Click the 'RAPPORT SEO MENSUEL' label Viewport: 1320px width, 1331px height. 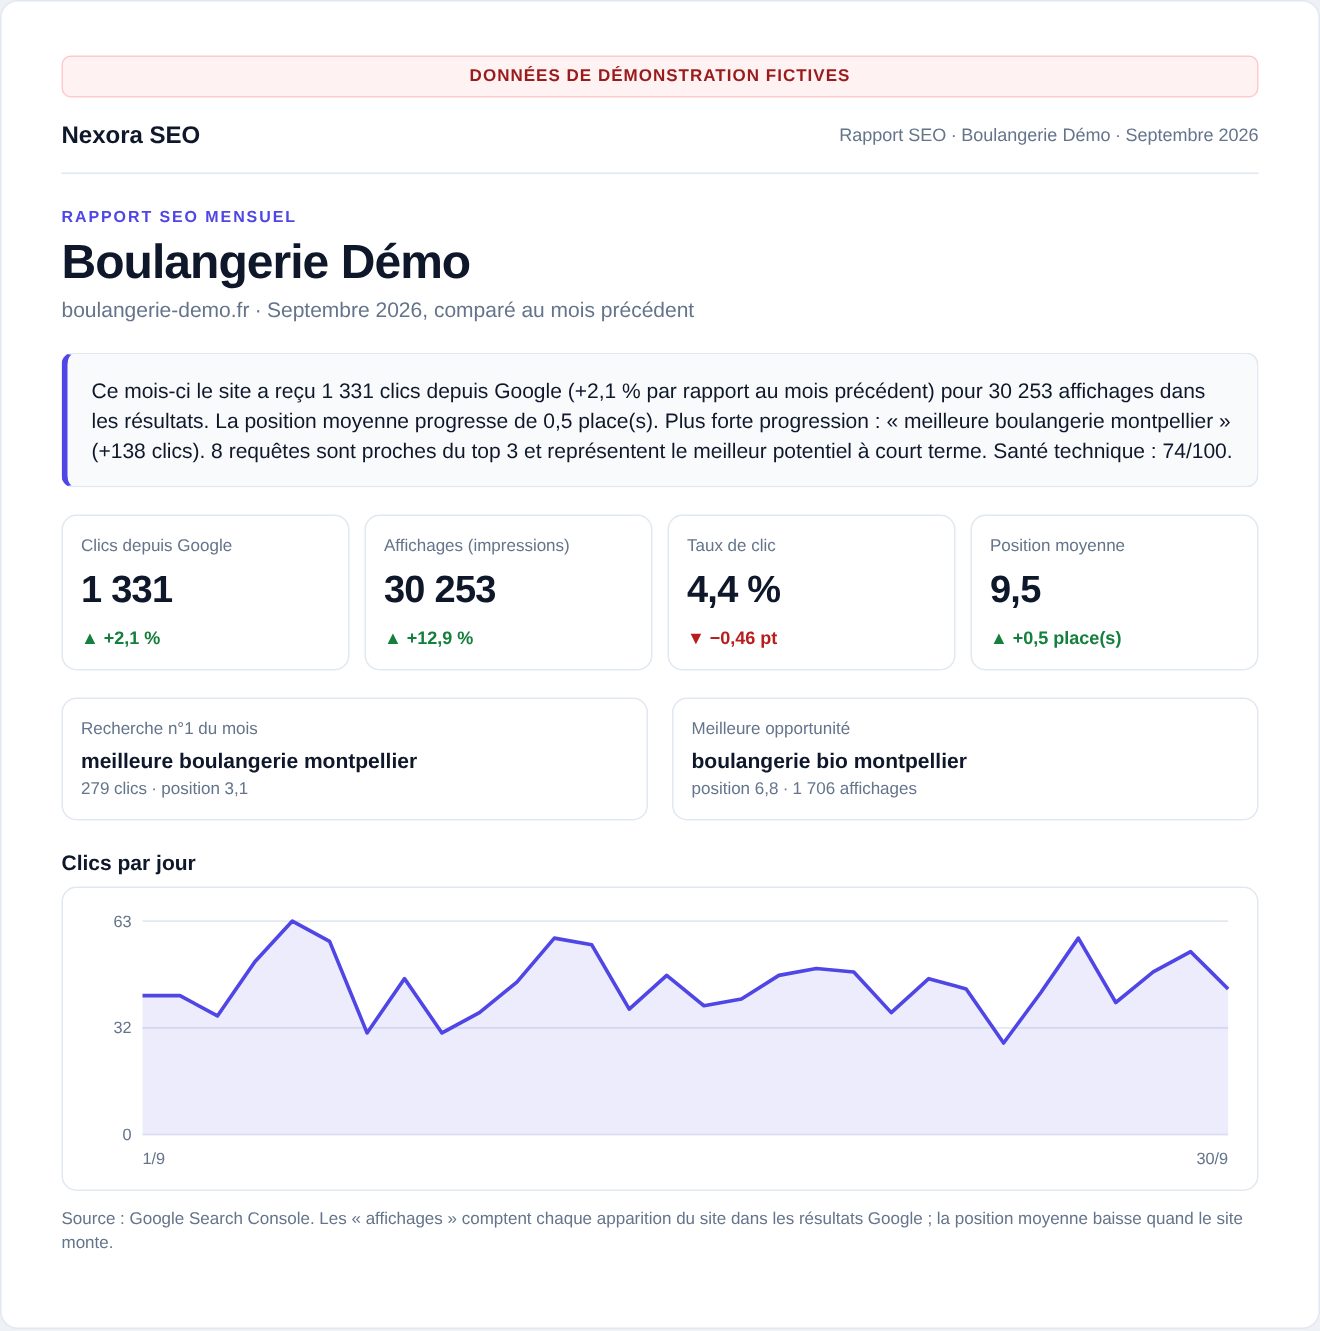point(179,217)
